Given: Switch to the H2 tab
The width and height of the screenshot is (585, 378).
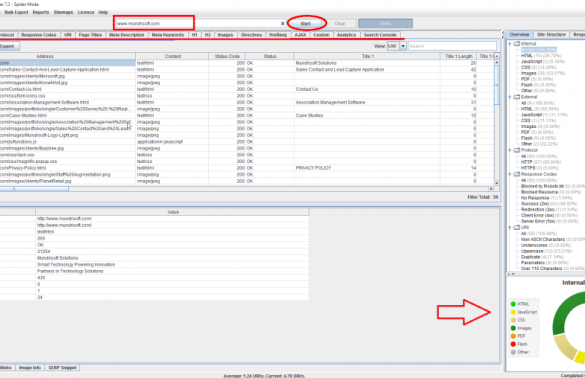Looking at the screenshot, I should click(x=208, y=35).
